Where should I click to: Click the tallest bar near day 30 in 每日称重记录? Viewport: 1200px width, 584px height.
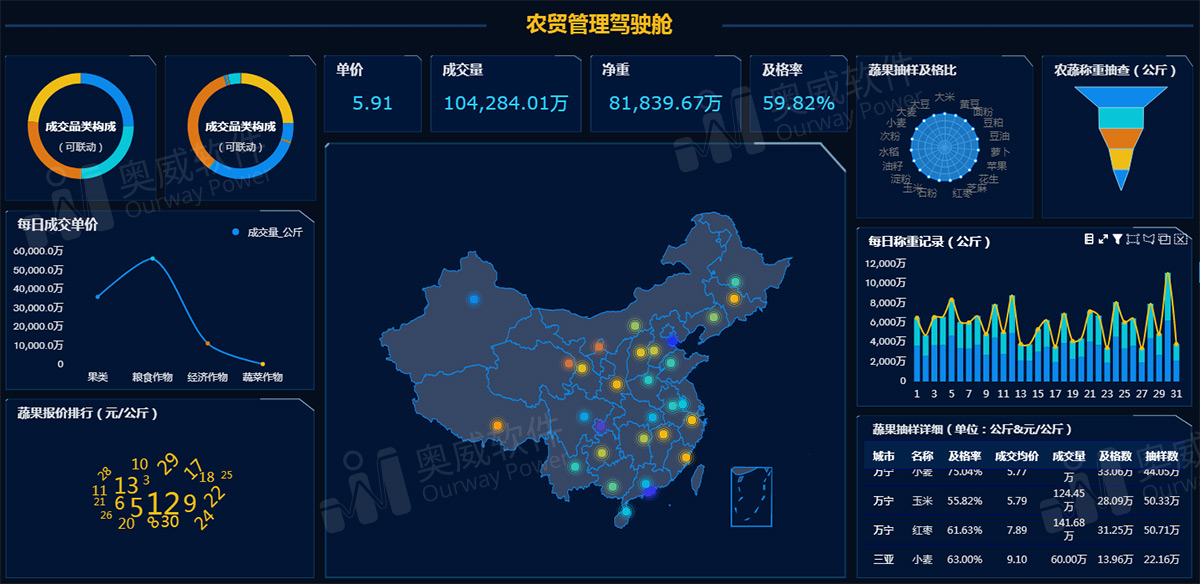click(1165, 320)
